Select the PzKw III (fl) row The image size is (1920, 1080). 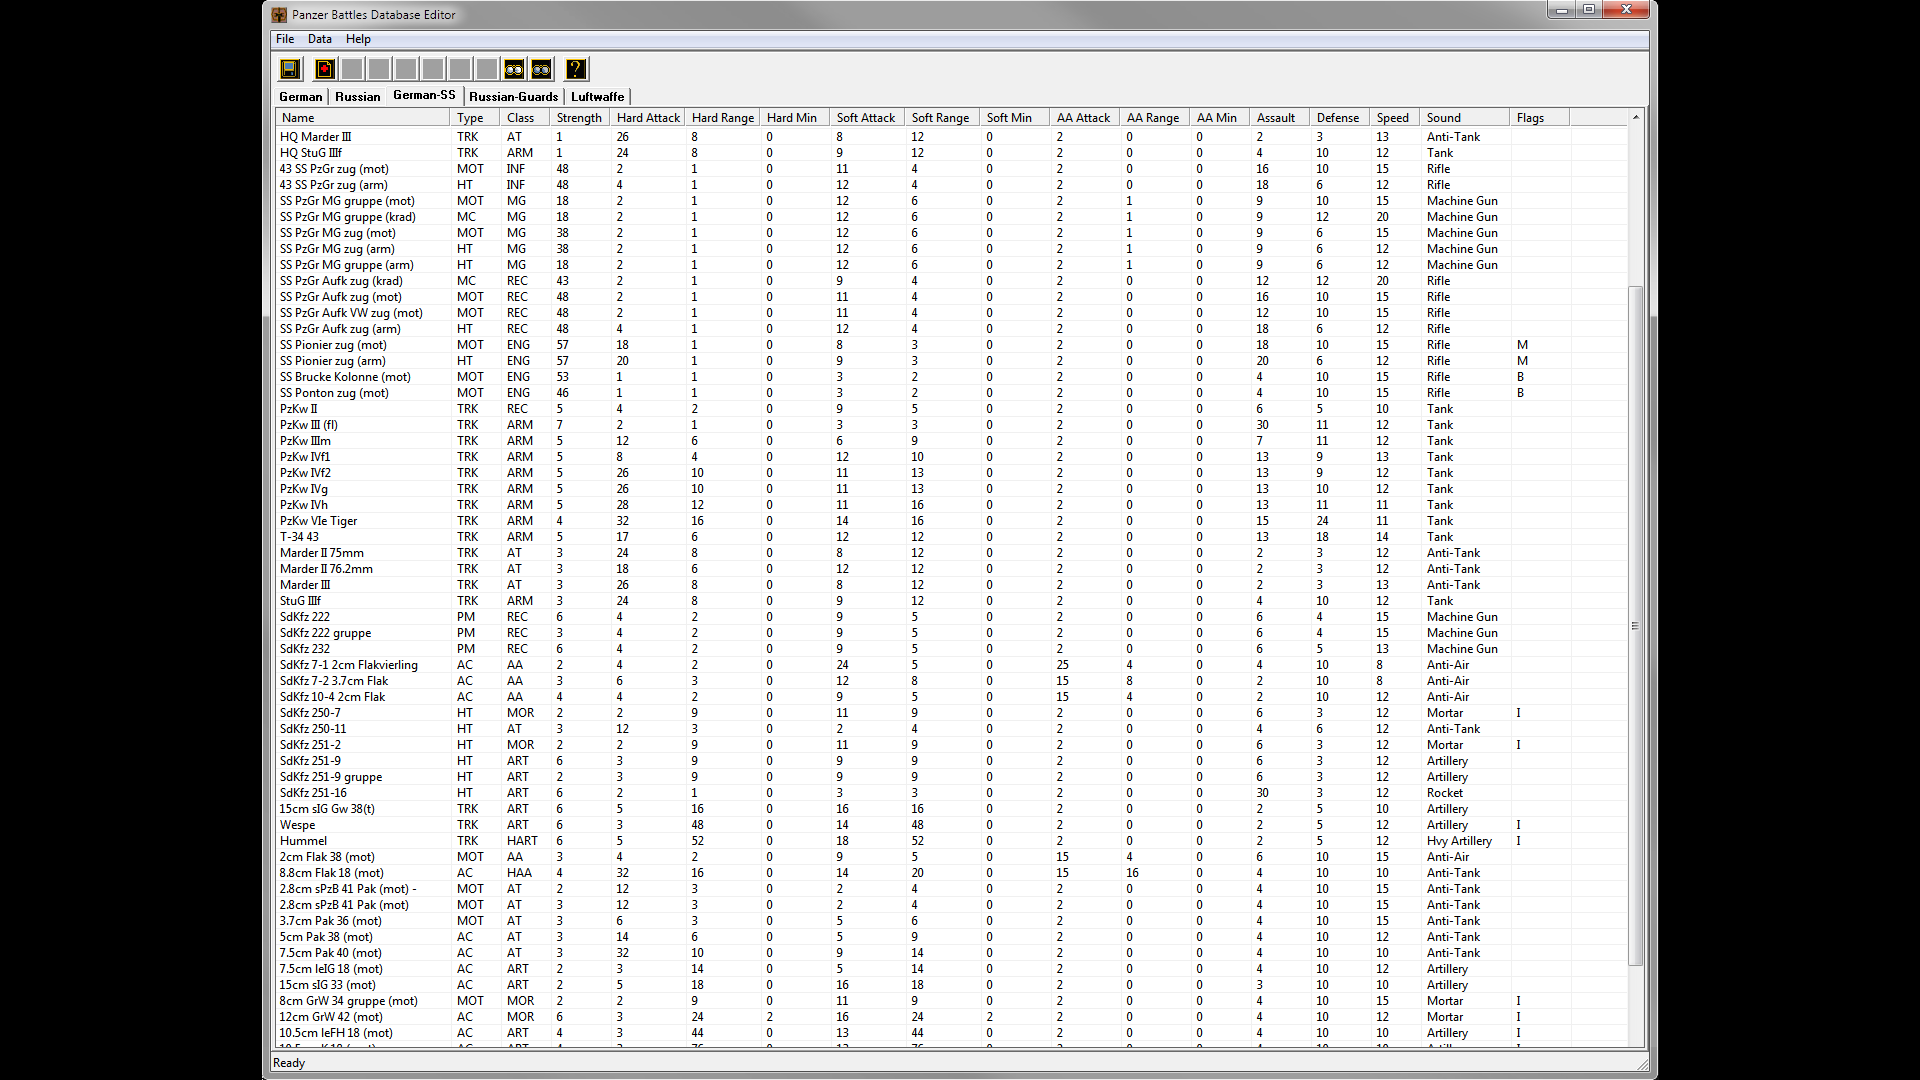[952, 425]
